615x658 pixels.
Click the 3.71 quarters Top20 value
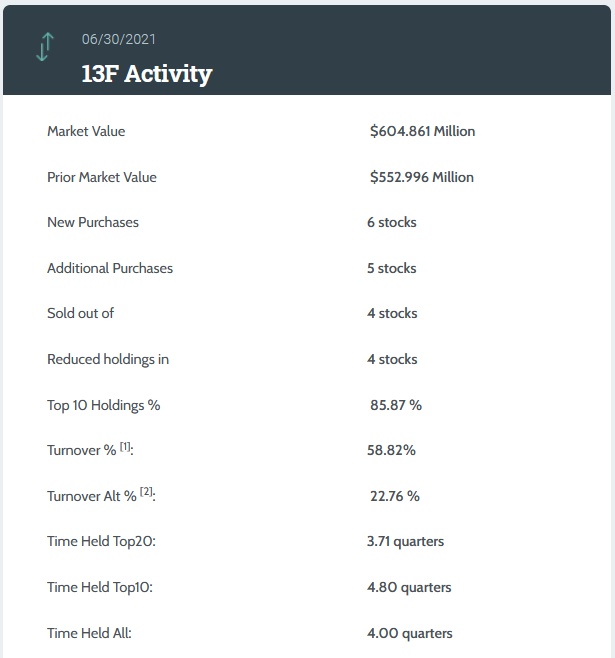coord(405,541)
